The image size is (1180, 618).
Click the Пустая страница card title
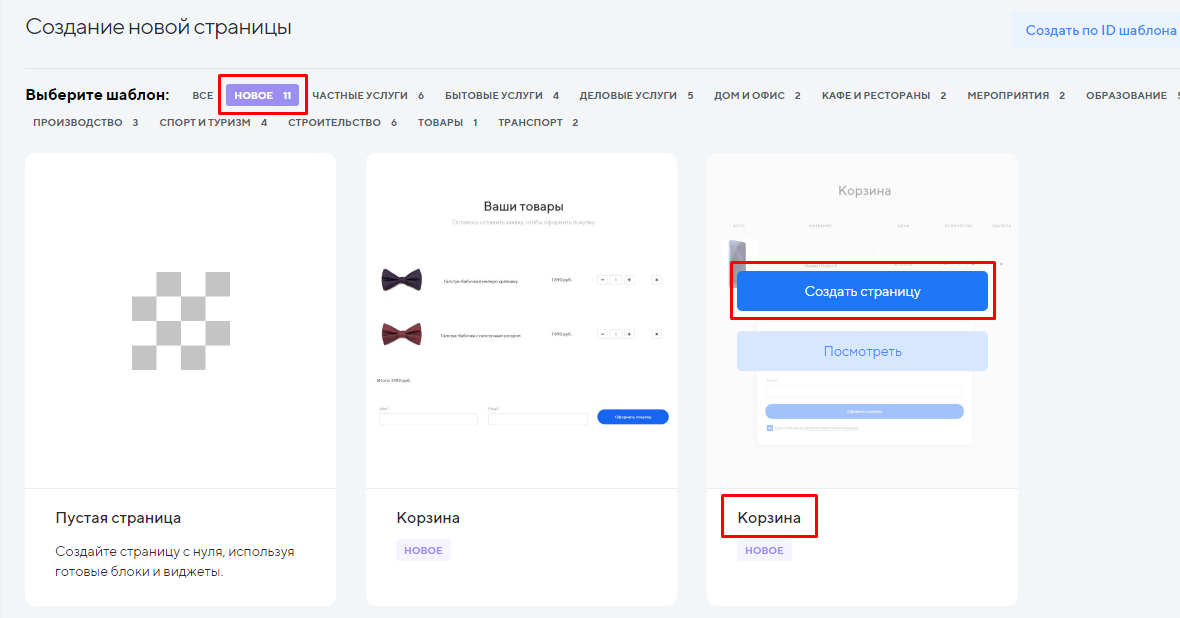click(x=118, y=518)
